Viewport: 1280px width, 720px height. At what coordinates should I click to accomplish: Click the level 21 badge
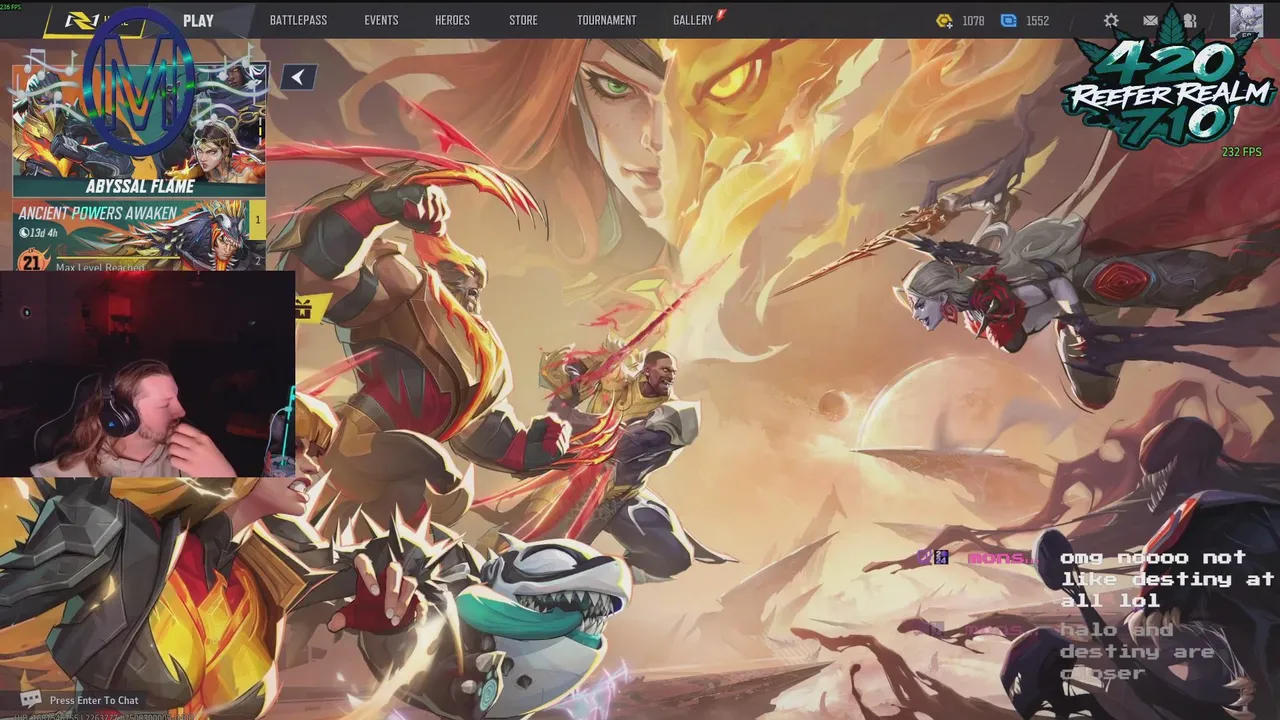pos(32,262)
